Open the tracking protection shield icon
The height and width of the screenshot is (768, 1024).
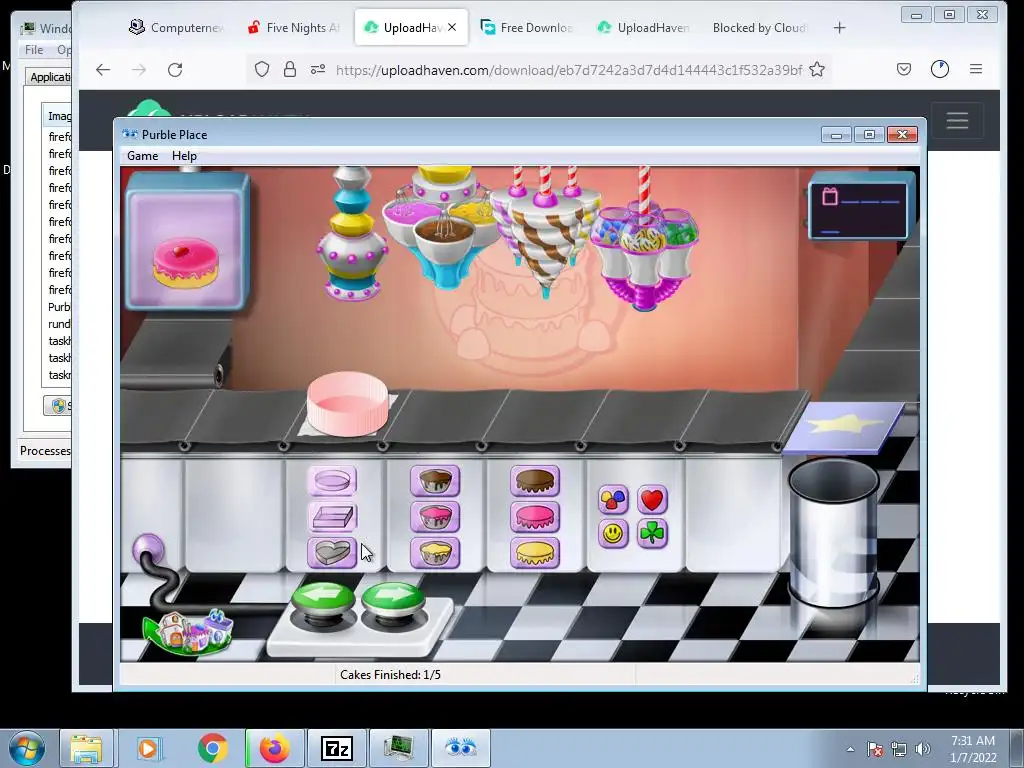(262, 69)
